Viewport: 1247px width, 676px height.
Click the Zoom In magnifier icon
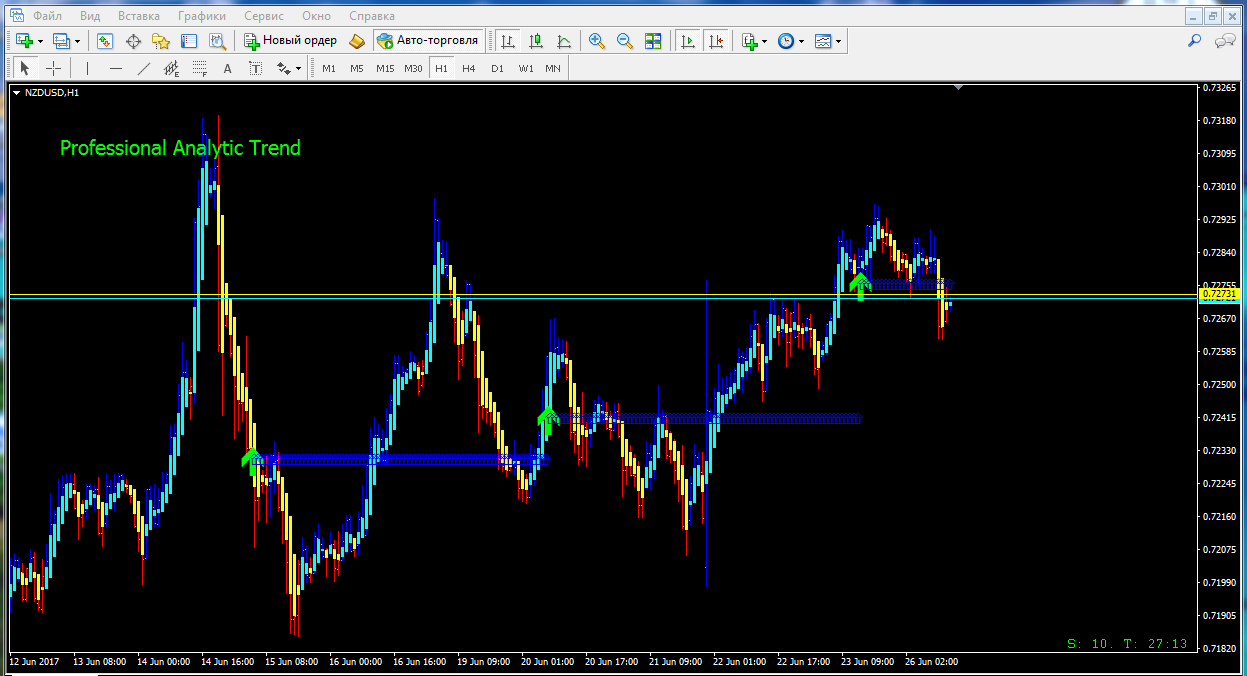597,41
